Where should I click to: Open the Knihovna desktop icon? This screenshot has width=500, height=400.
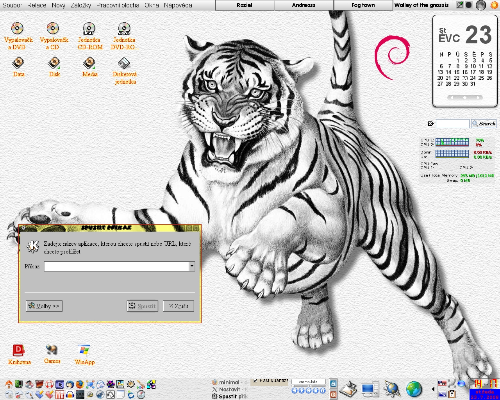(x=19, y=355)
